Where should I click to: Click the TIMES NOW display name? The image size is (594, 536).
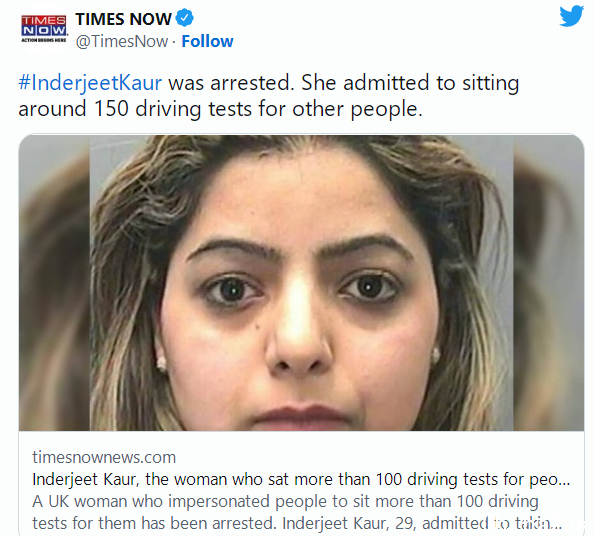tap(123, 19)
